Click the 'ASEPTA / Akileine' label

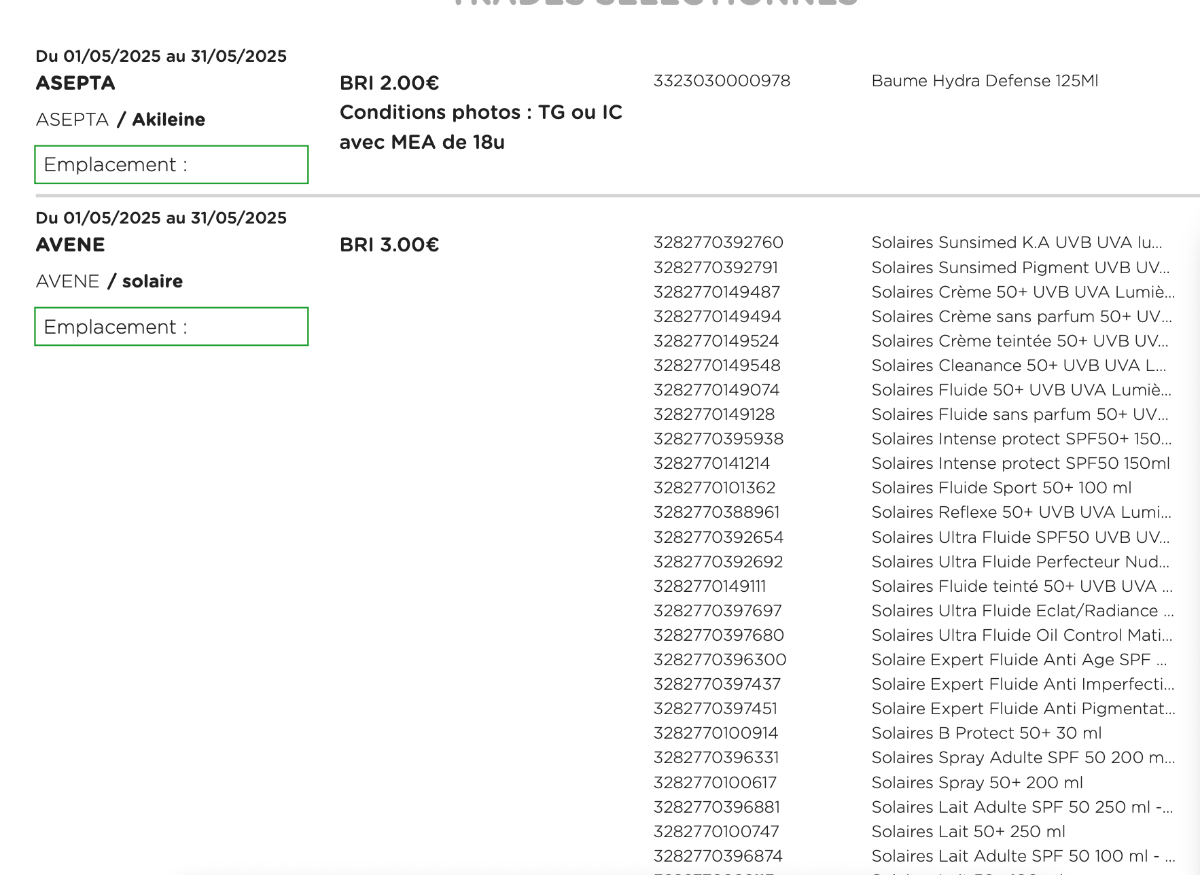(x=120, y=120)
